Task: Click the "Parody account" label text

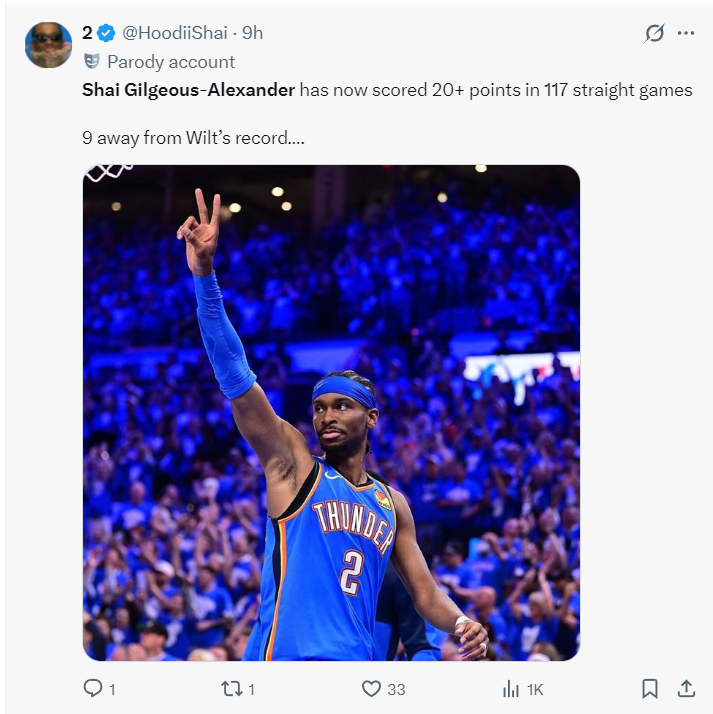Action: pyautogui.click(x=171, y=61)
